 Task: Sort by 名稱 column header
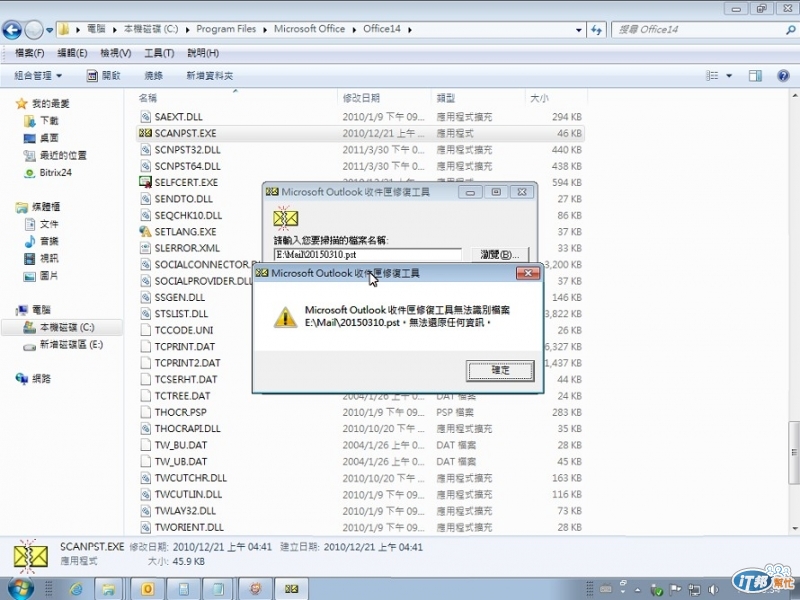[147, 97]
